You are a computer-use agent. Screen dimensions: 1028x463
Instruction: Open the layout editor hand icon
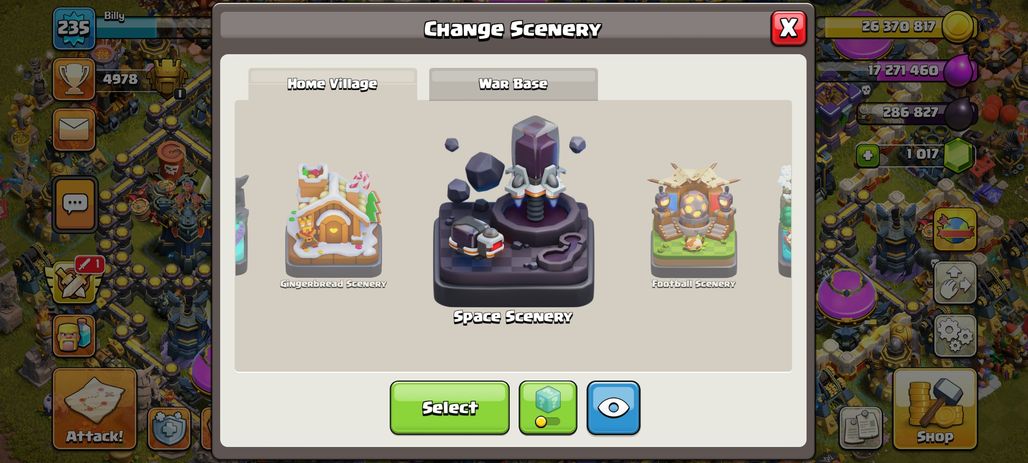[x=955, y=282]
